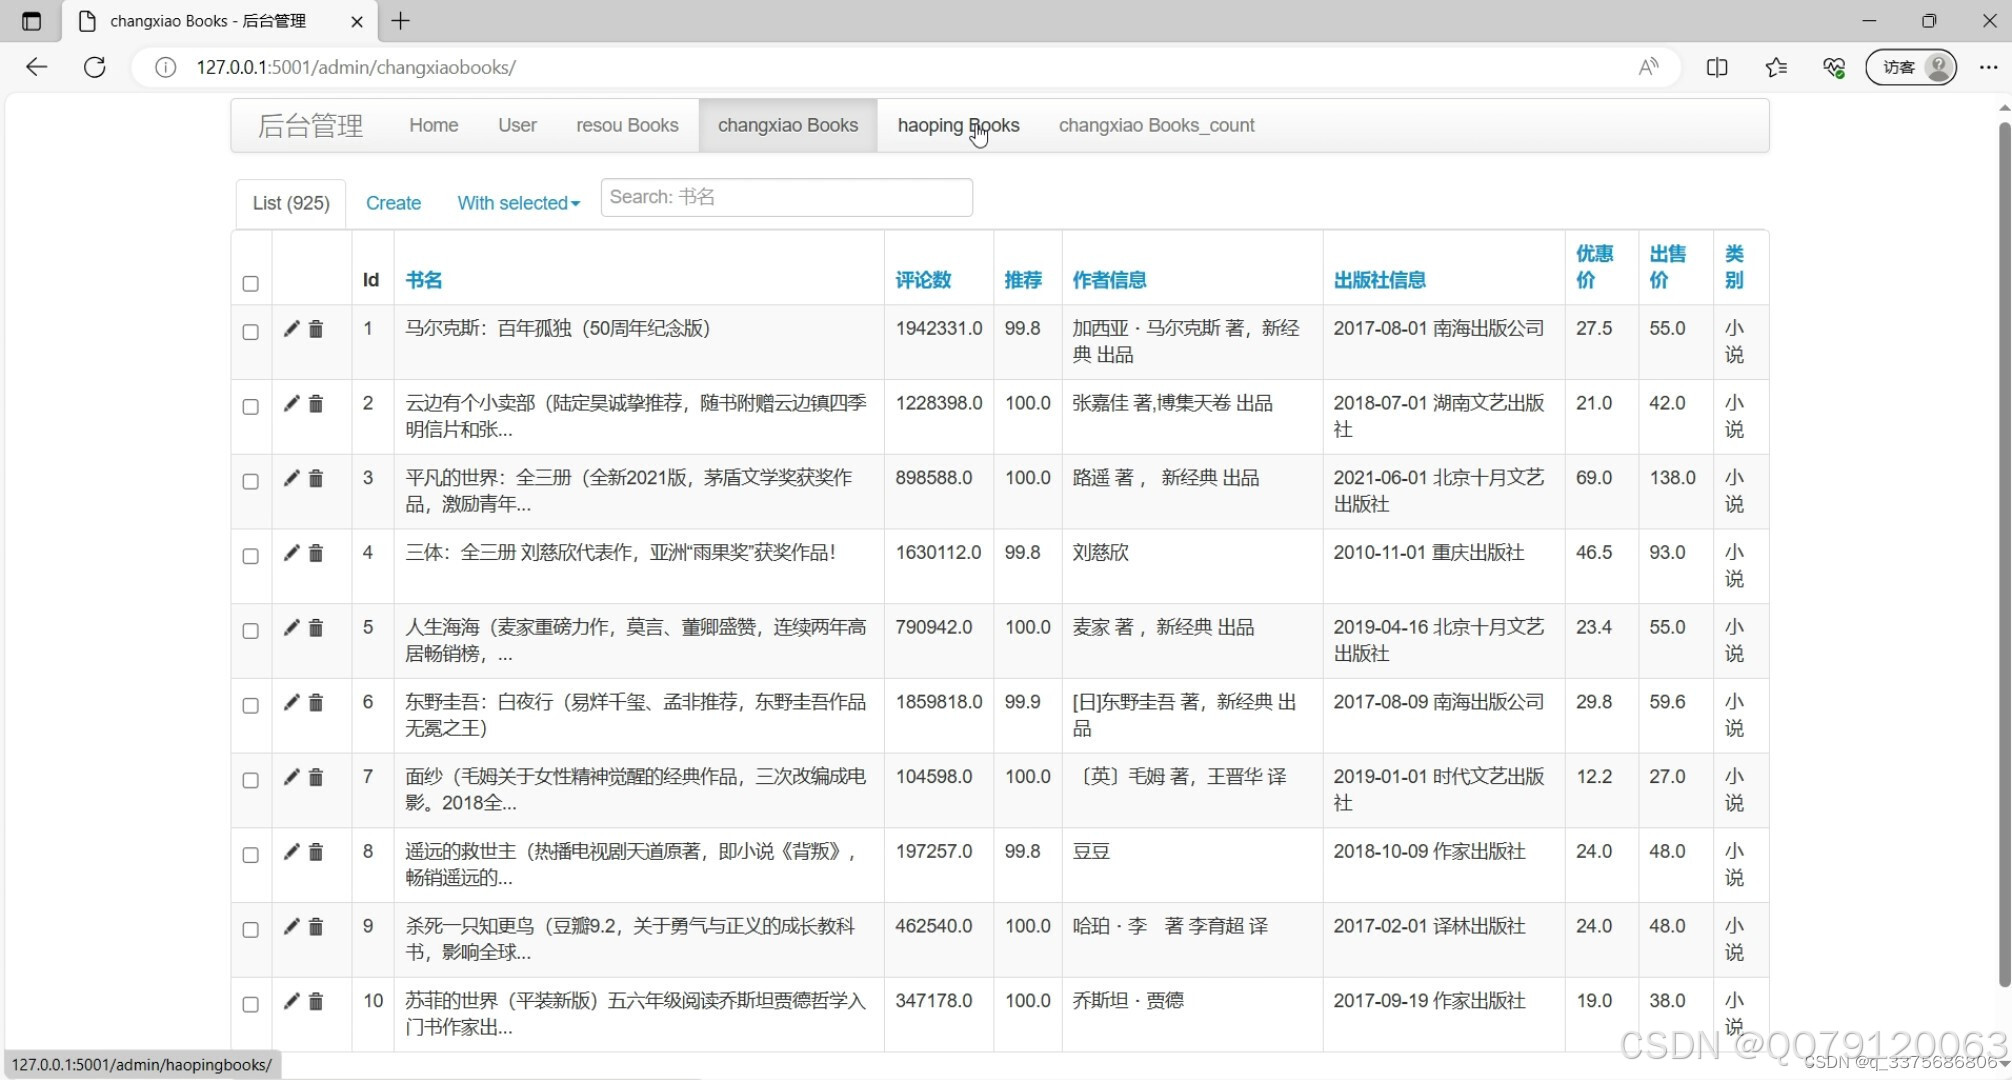
Task: Check the checkbox for 马尔克斯：百年孤独
Action: click(x=250, y=333)
